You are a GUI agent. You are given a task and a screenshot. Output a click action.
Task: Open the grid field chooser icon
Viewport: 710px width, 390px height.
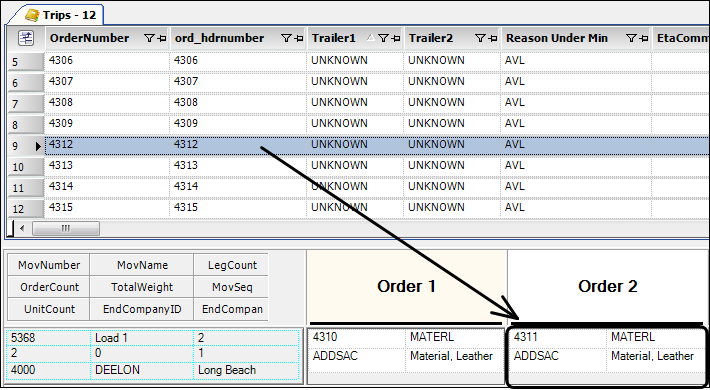coord(26,39)
